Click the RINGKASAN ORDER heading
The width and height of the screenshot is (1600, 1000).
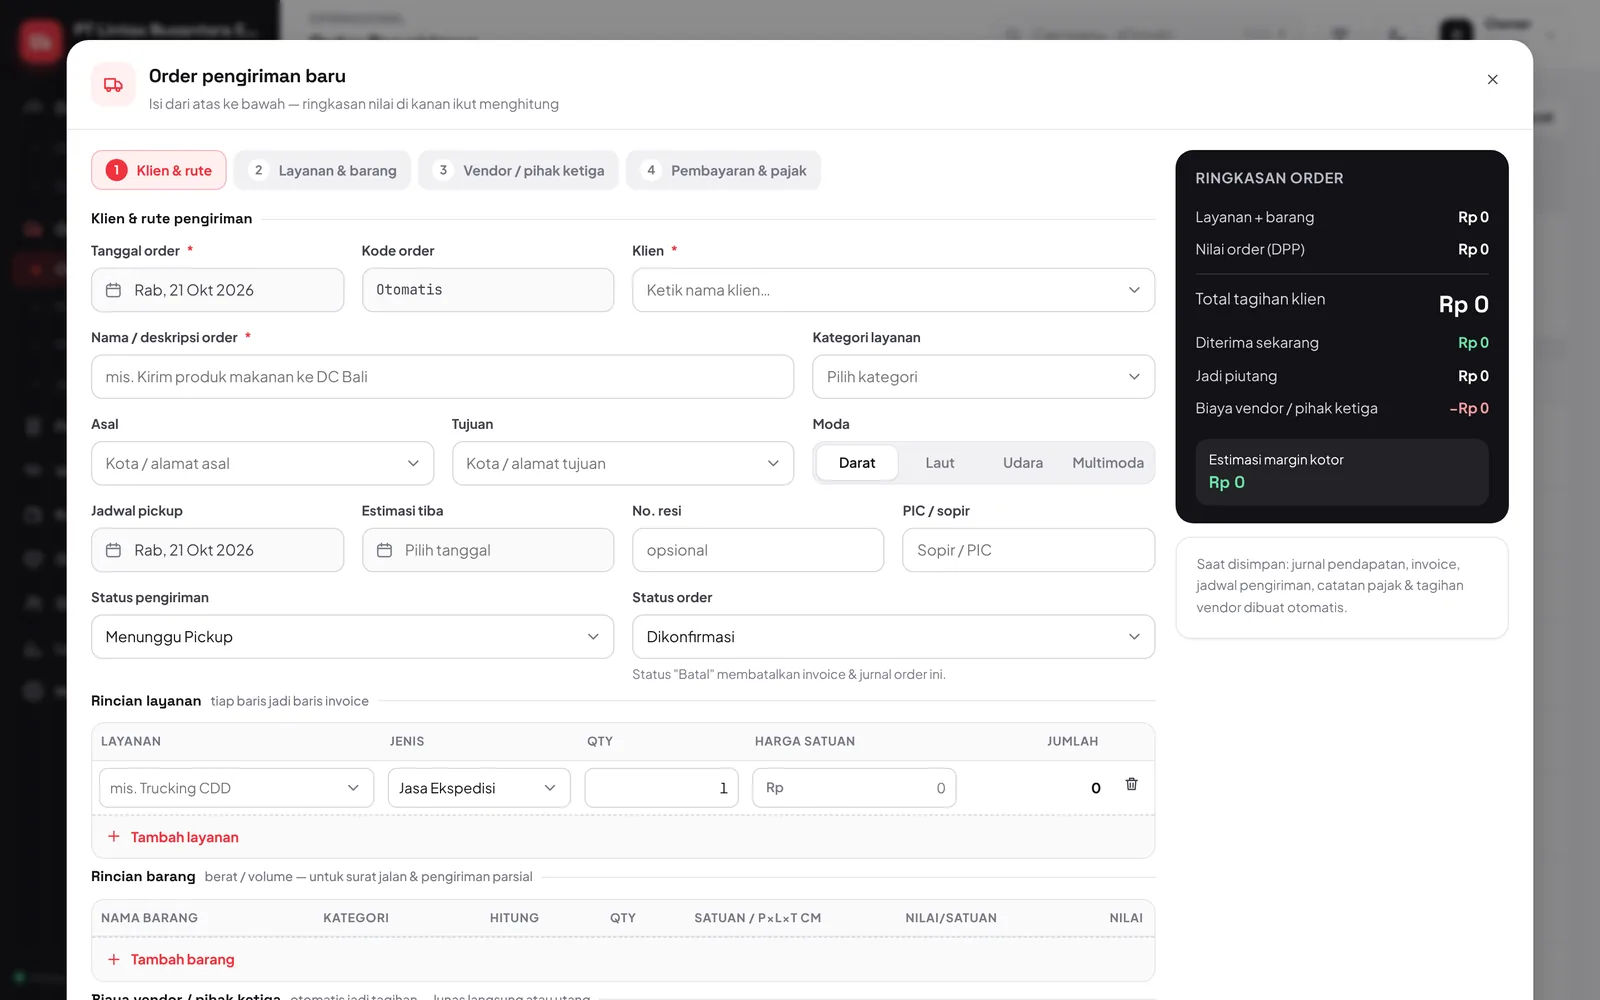(1269, 178)
